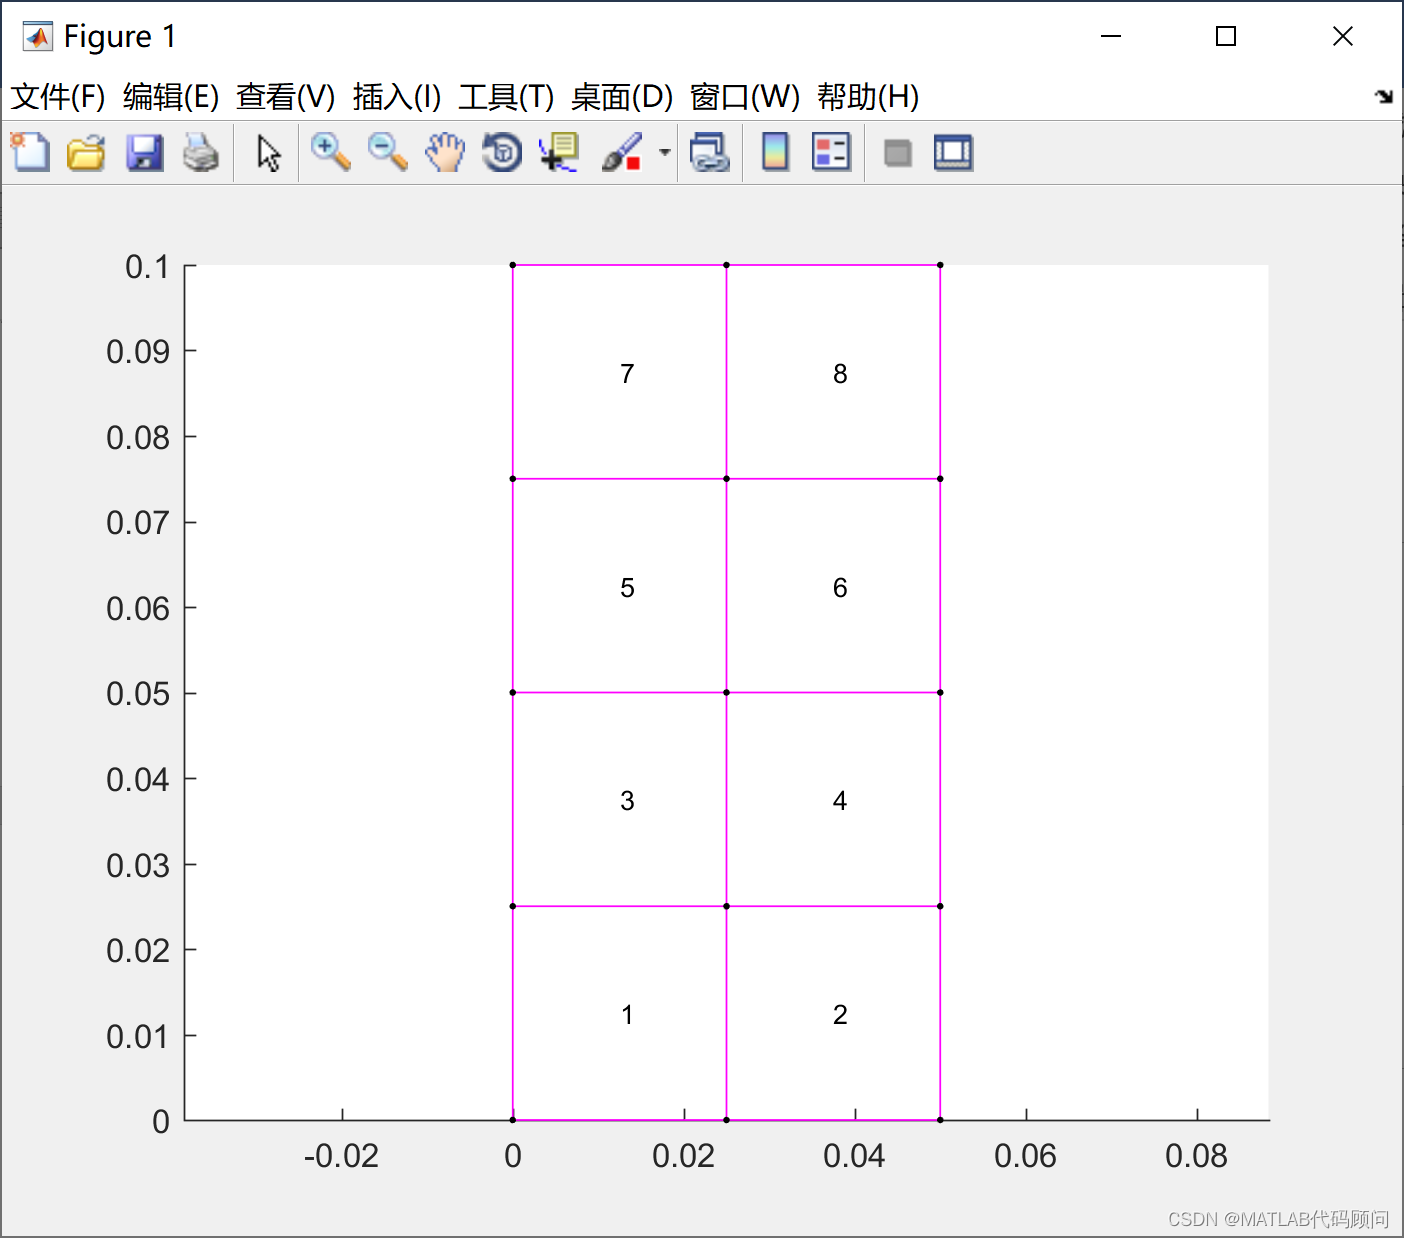Click the Hide Plot Tools button

tap(897, 152)
